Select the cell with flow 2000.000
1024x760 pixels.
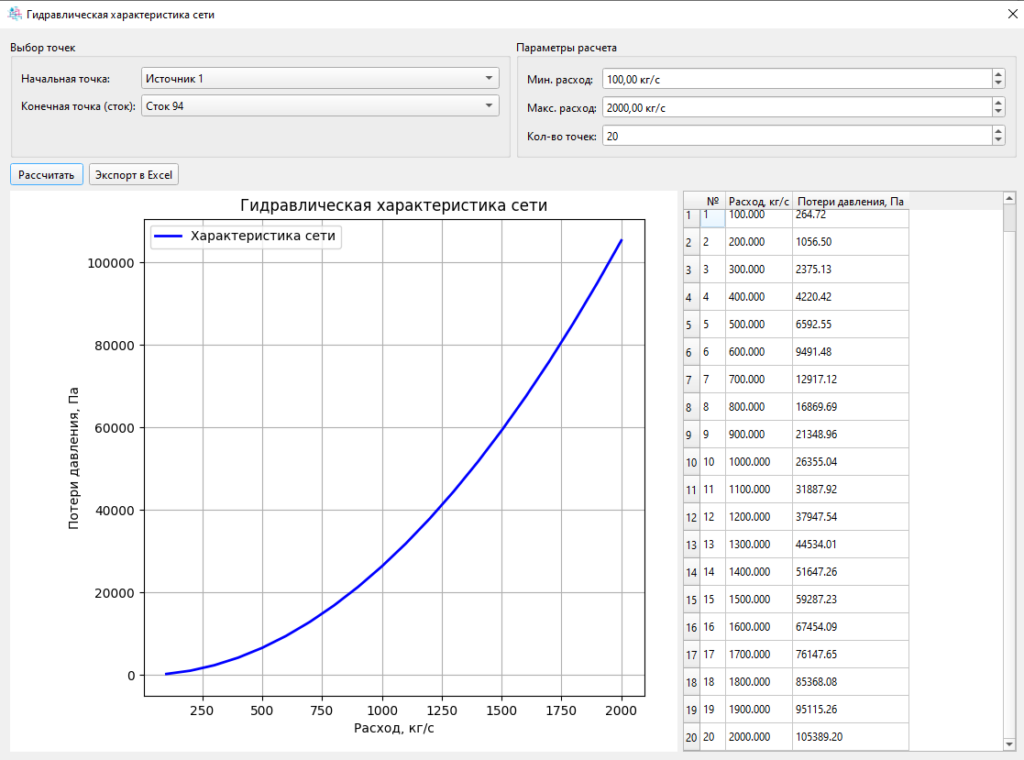759,736
